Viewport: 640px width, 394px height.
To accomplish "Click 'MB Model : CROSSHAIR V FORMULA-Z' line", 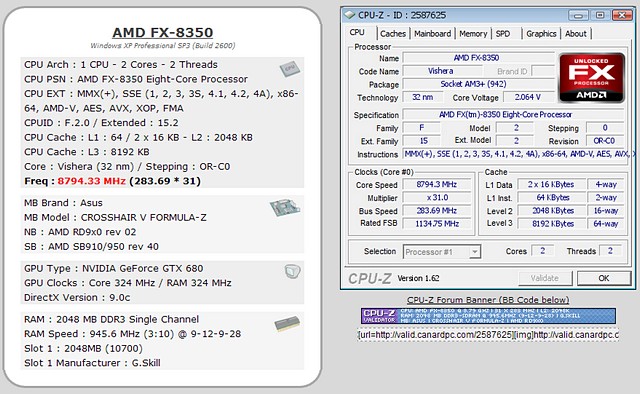I will tap(115, 217).
